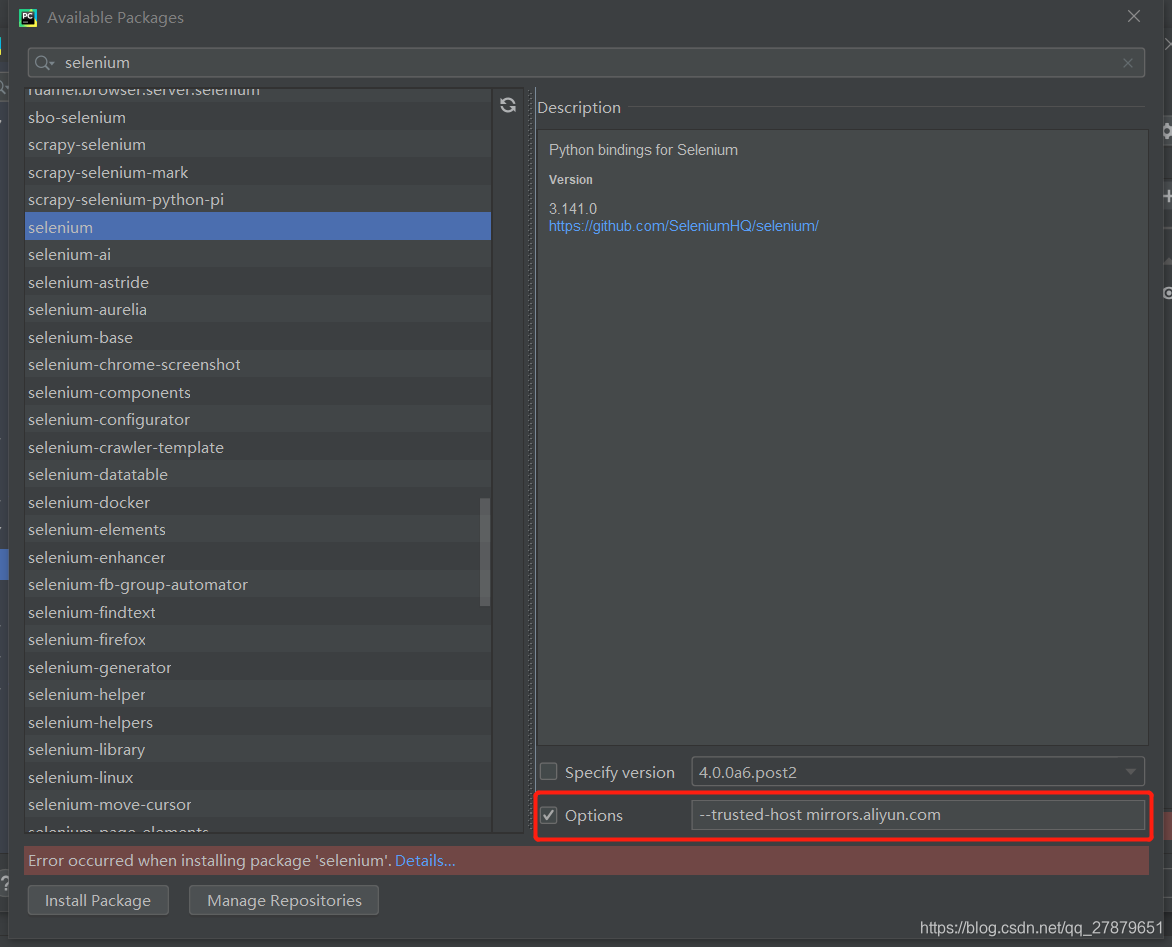
Task: Click the search magnifier icon
Action: (43, 62)
